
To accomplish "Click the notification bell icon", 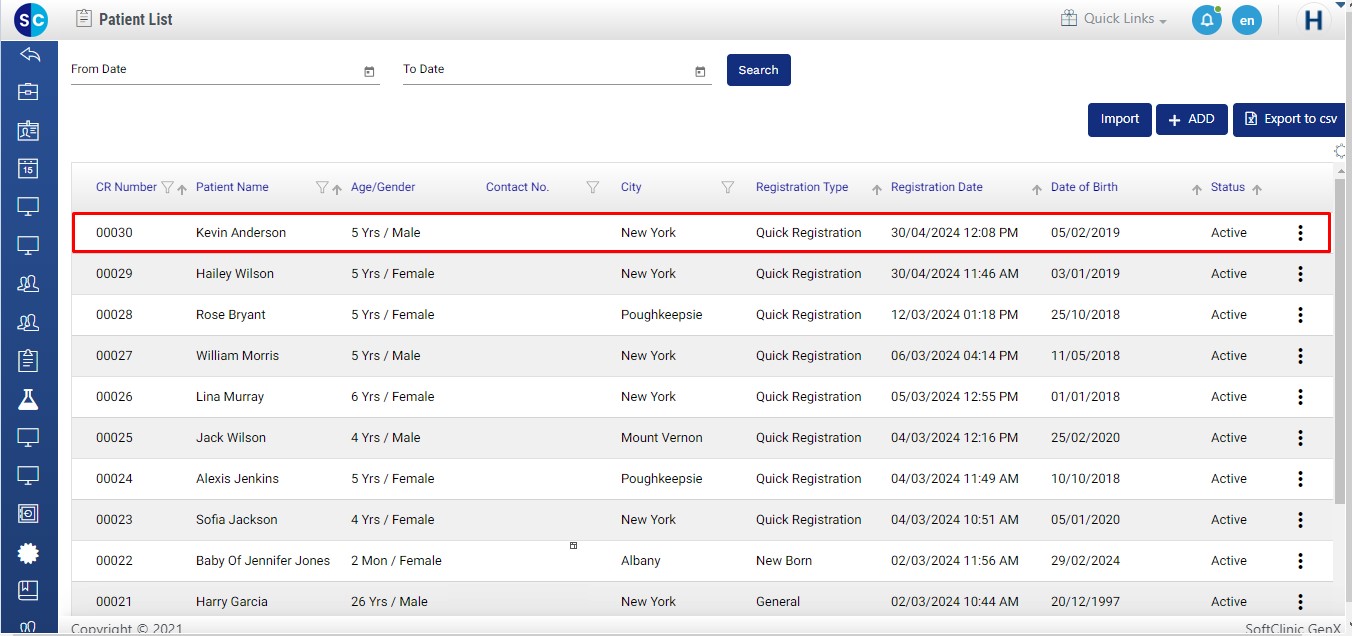I will tap(1207, 20).
